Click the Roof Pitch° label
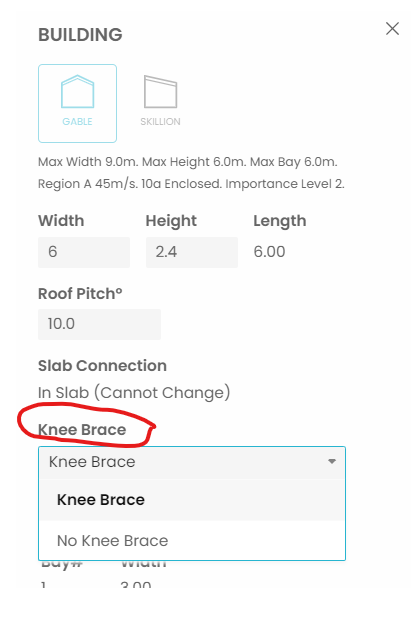The height and width of the screenshot is (622, 415). tap(80, 294)
